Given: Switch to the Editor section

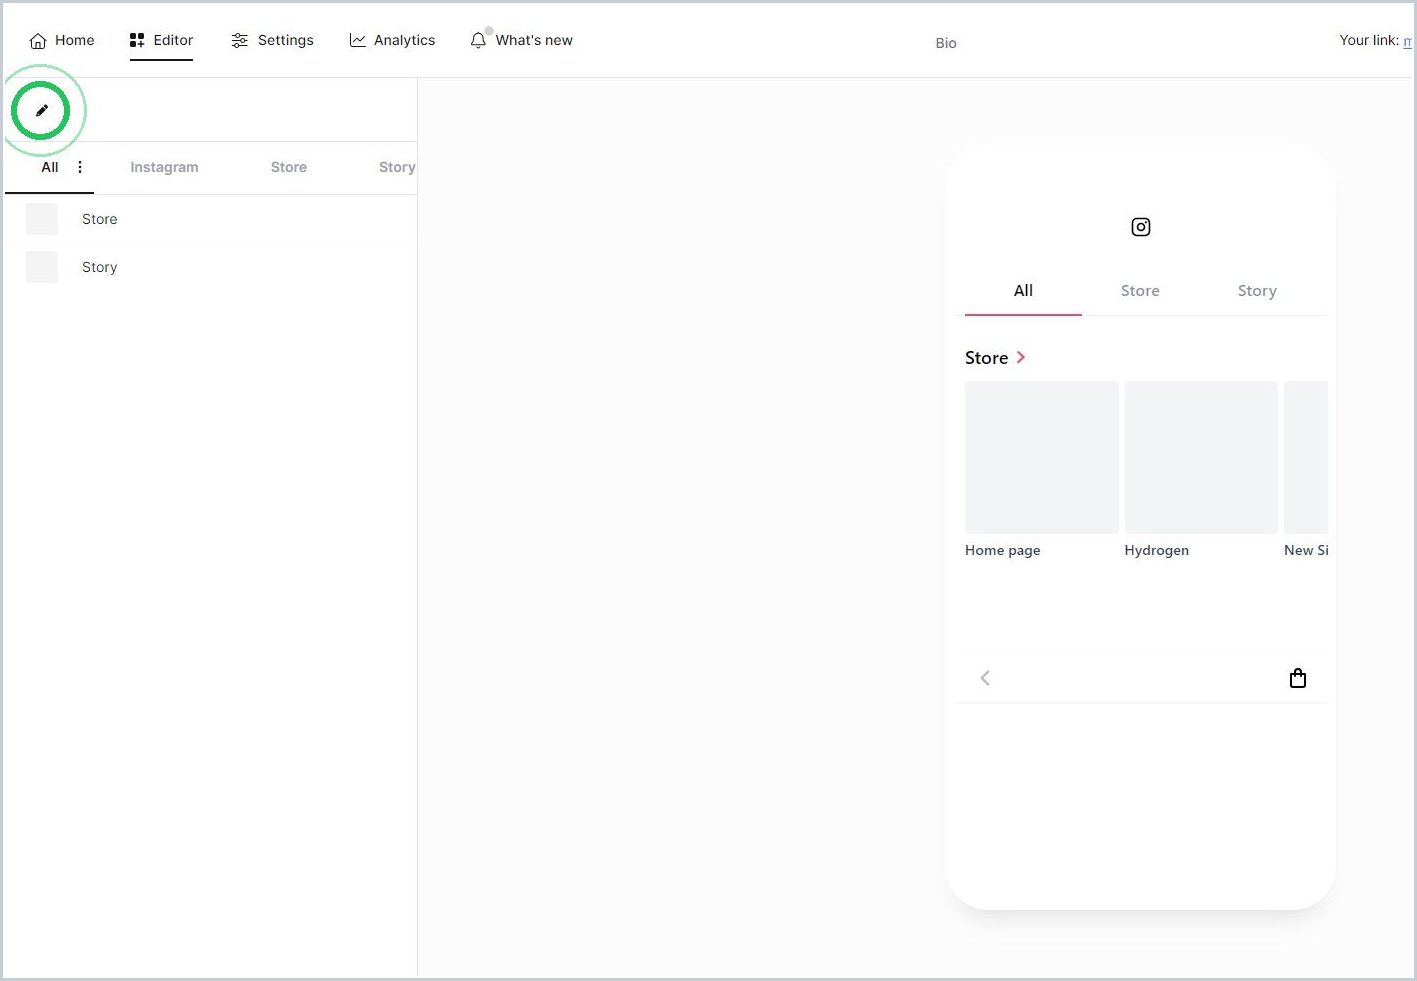Looking at the screenshot, I should tap(161, 40).
